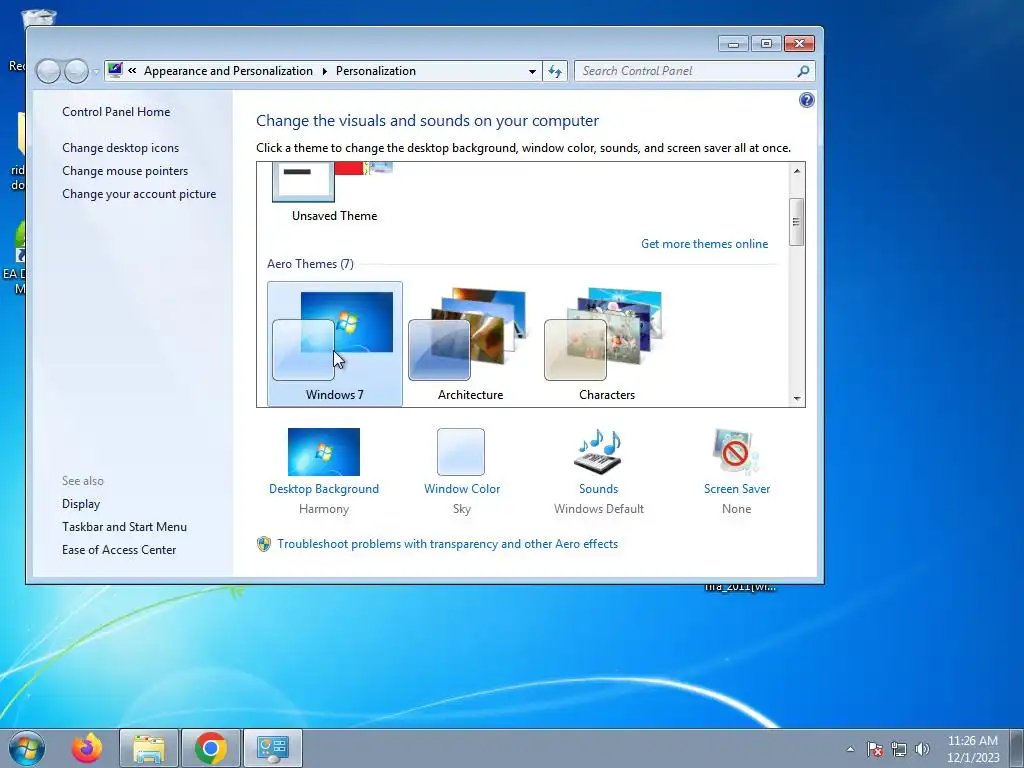1024x768 pixels.
Task: Show hidden tray icons arrow
Action: pos(850,749)
